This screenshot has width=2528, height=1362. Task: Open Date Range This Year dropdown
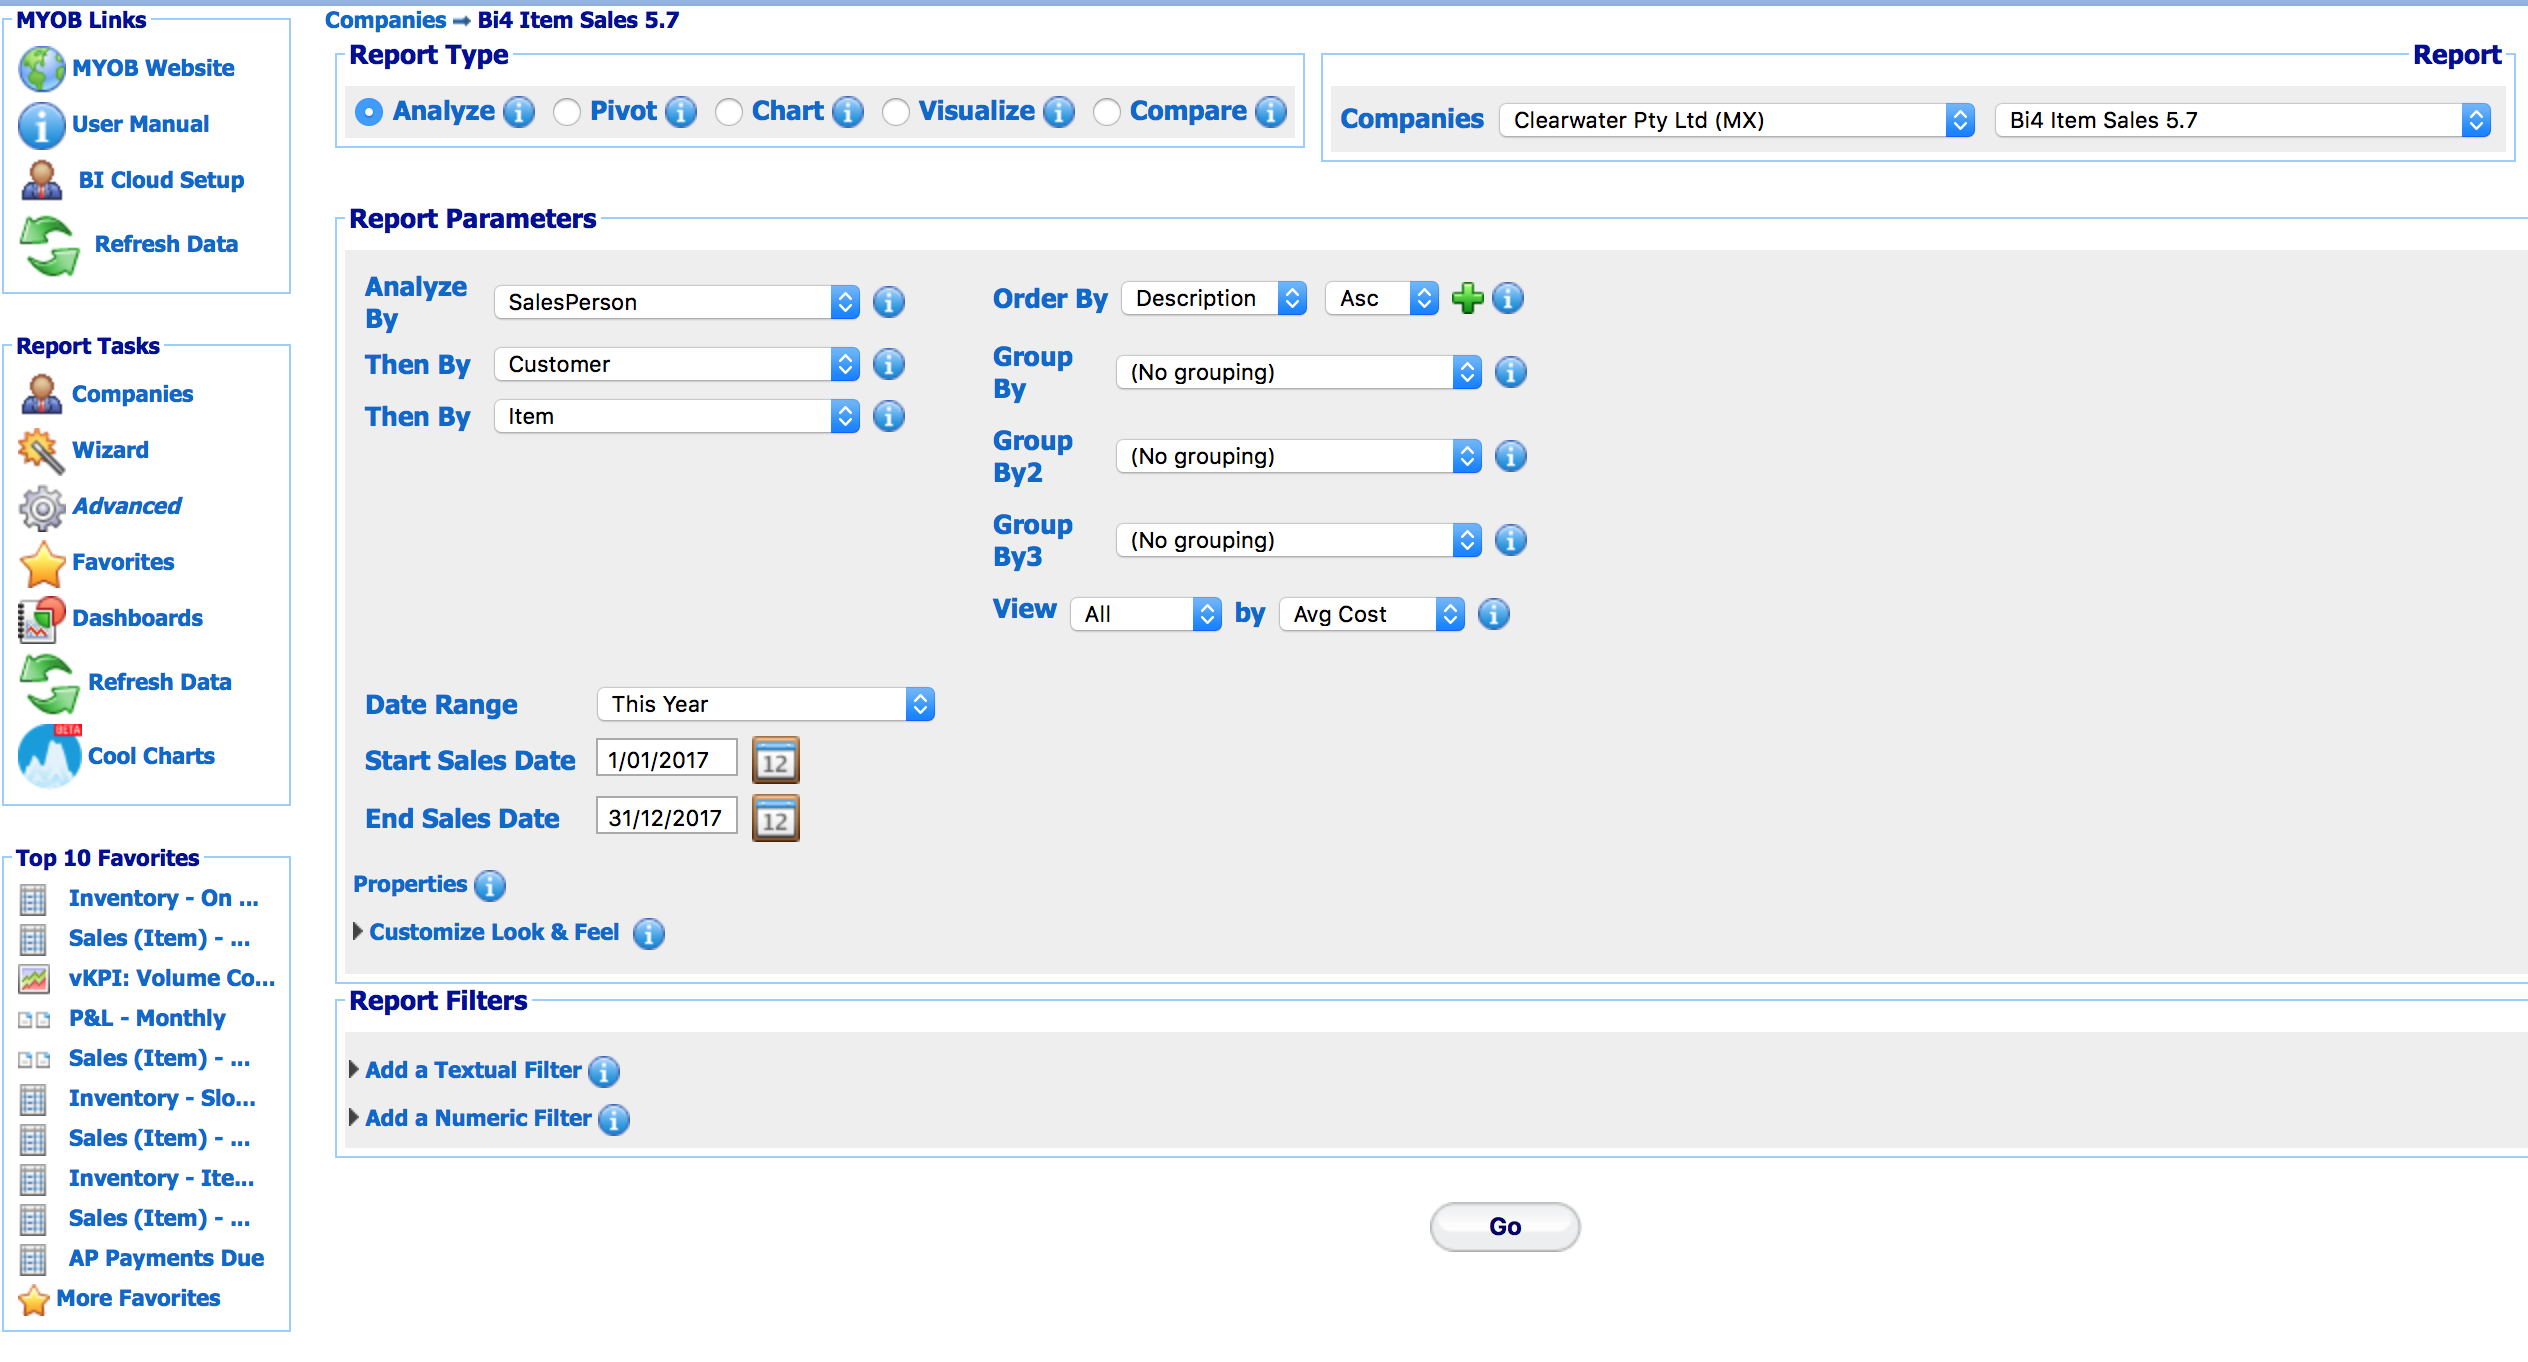coord(766,704)
